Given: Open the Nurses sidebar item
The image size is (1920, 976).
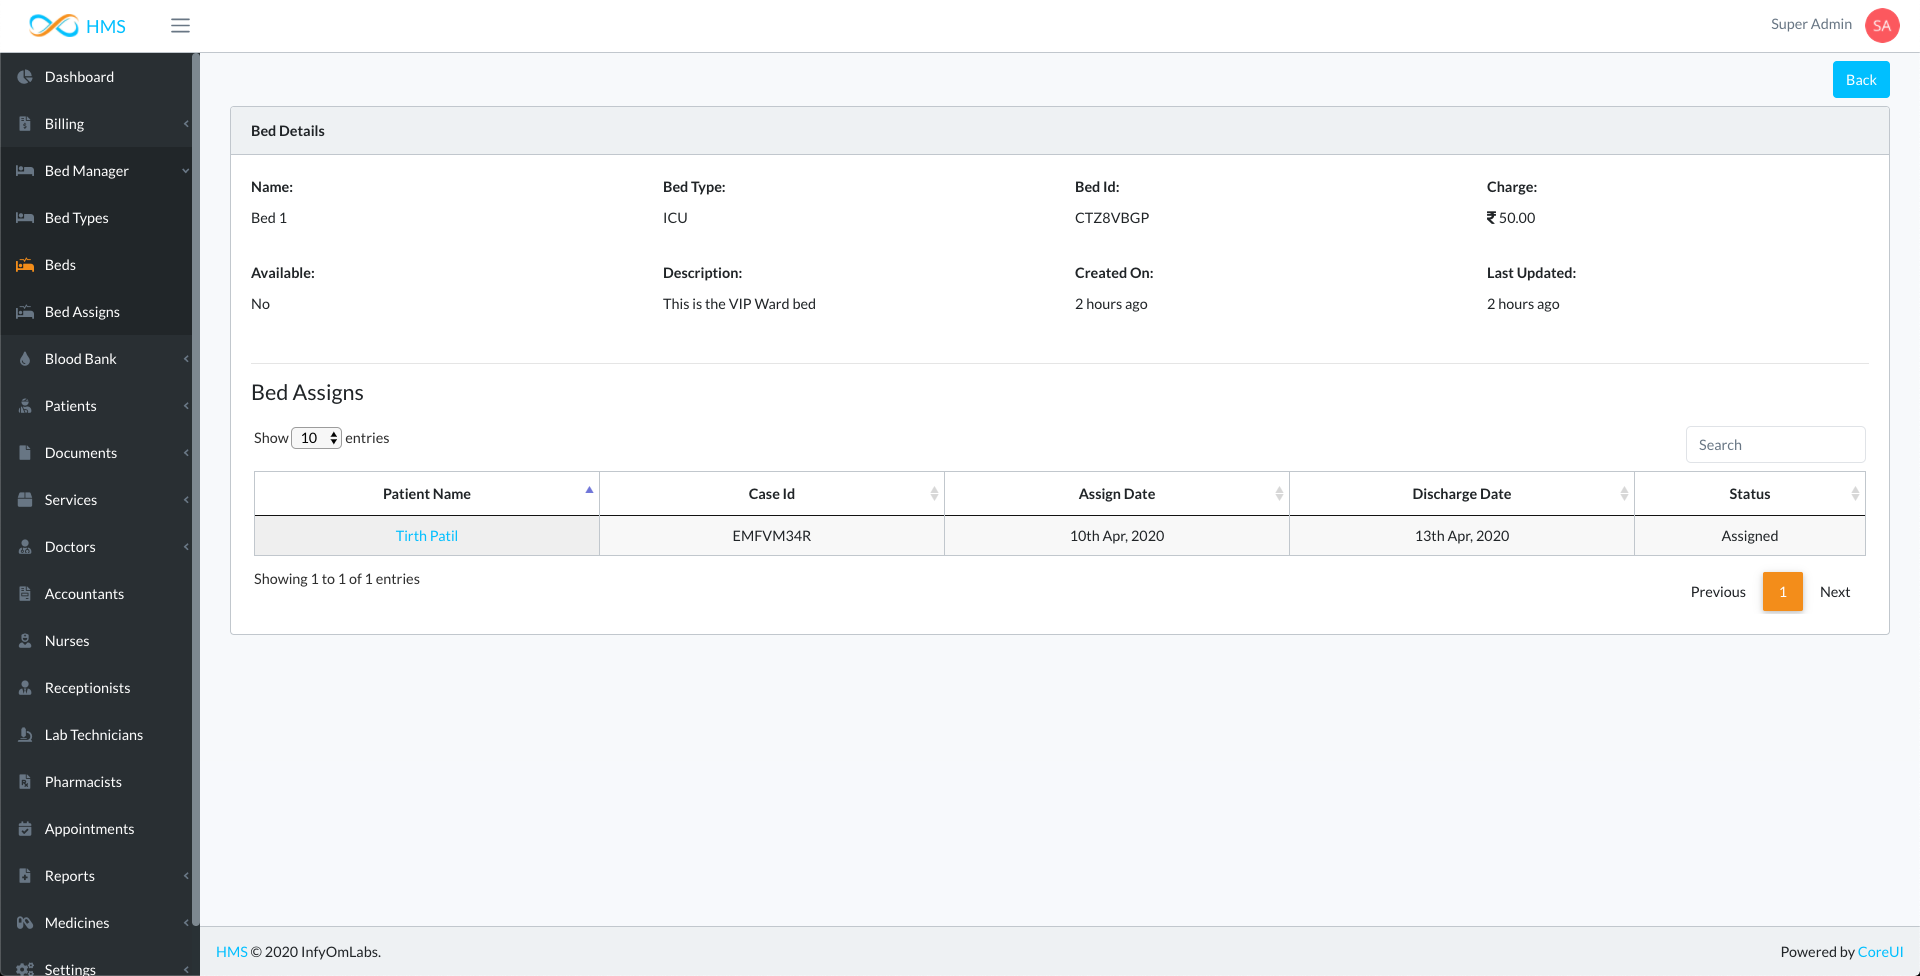Looking at the screenshot, I should [67, 641].
